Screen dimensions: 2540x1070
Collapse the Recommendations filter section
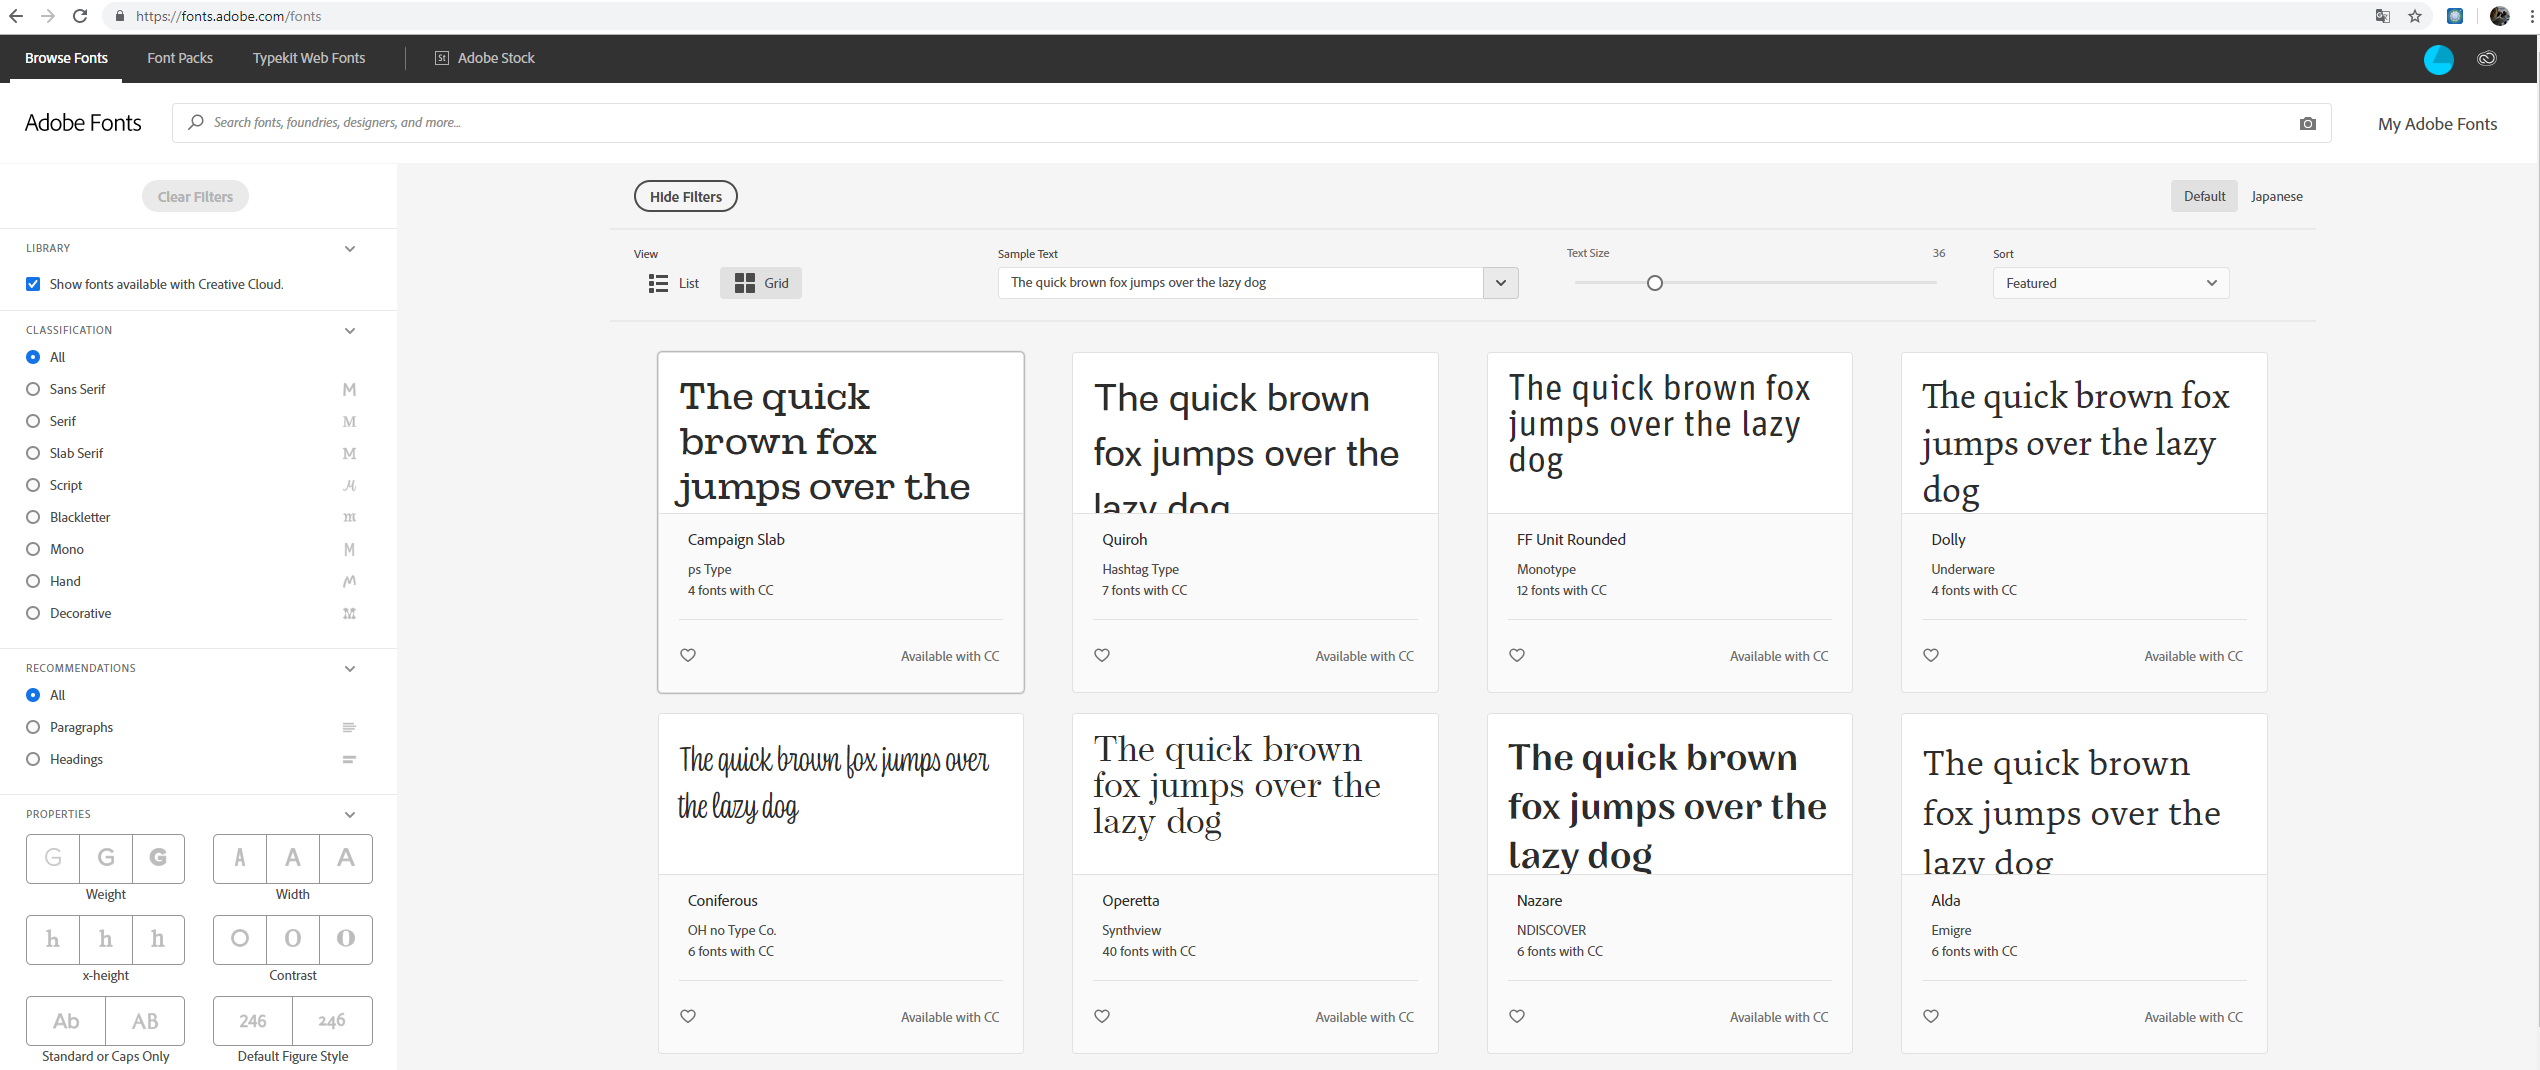pos(350,669)
